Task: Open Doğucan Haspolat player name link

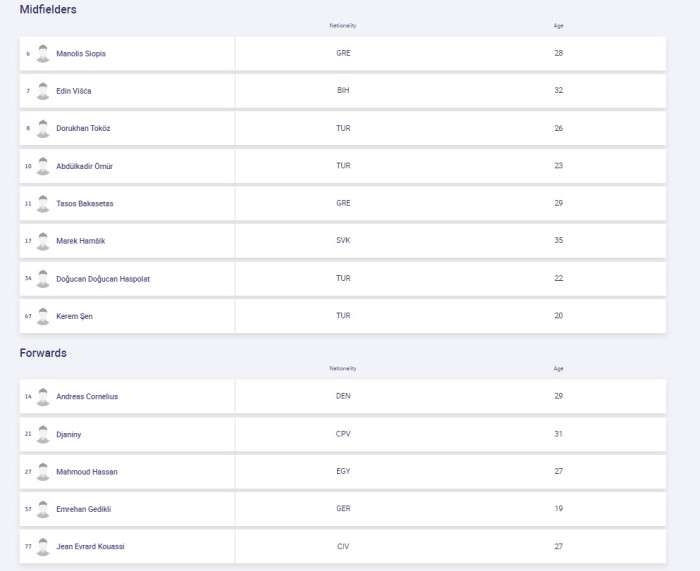Action: (x=103, y=279)
